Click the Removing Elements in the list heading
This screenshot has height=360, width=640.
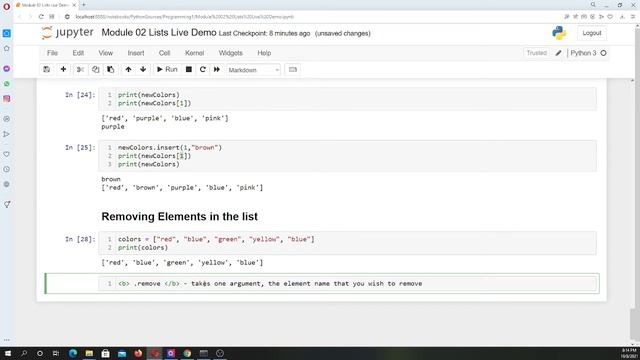[179, 216]
